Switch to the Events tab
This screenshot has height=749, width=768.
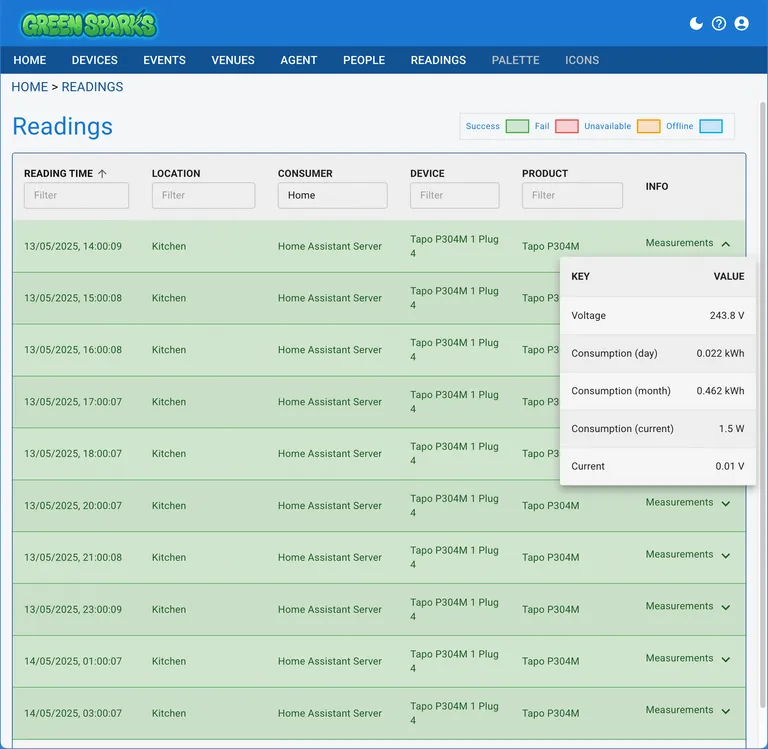[164, 60]
